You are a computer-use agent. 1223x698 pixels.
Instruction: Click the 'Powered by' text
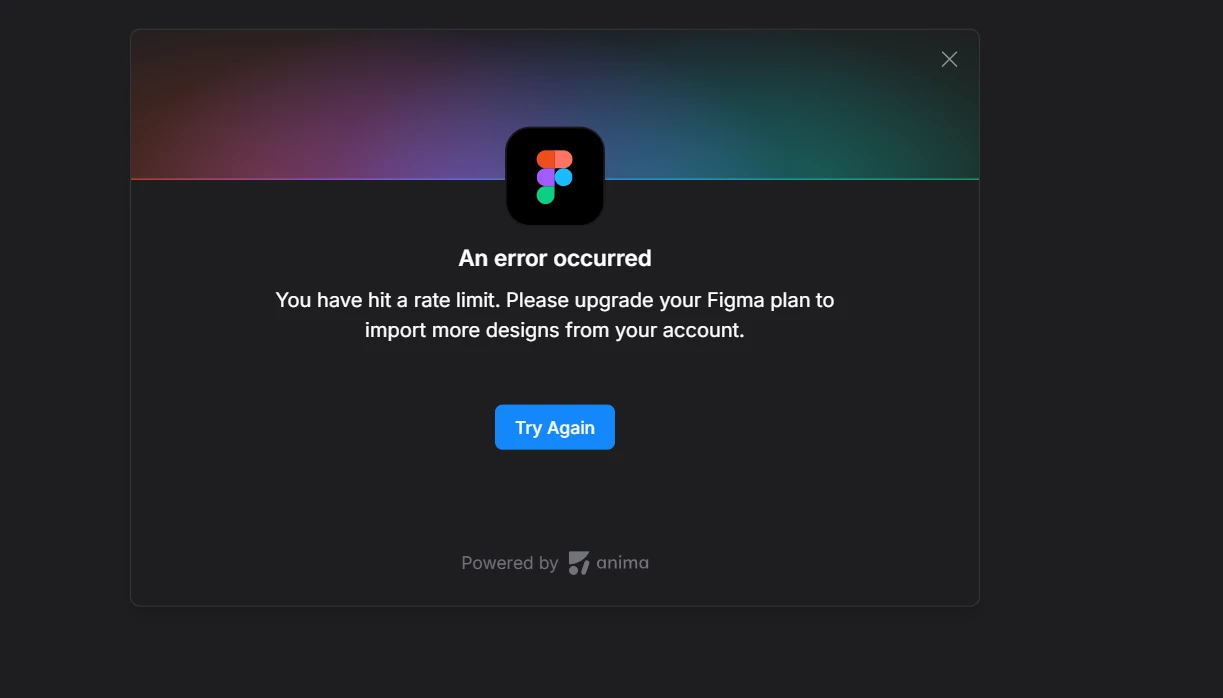pos(510,563)
